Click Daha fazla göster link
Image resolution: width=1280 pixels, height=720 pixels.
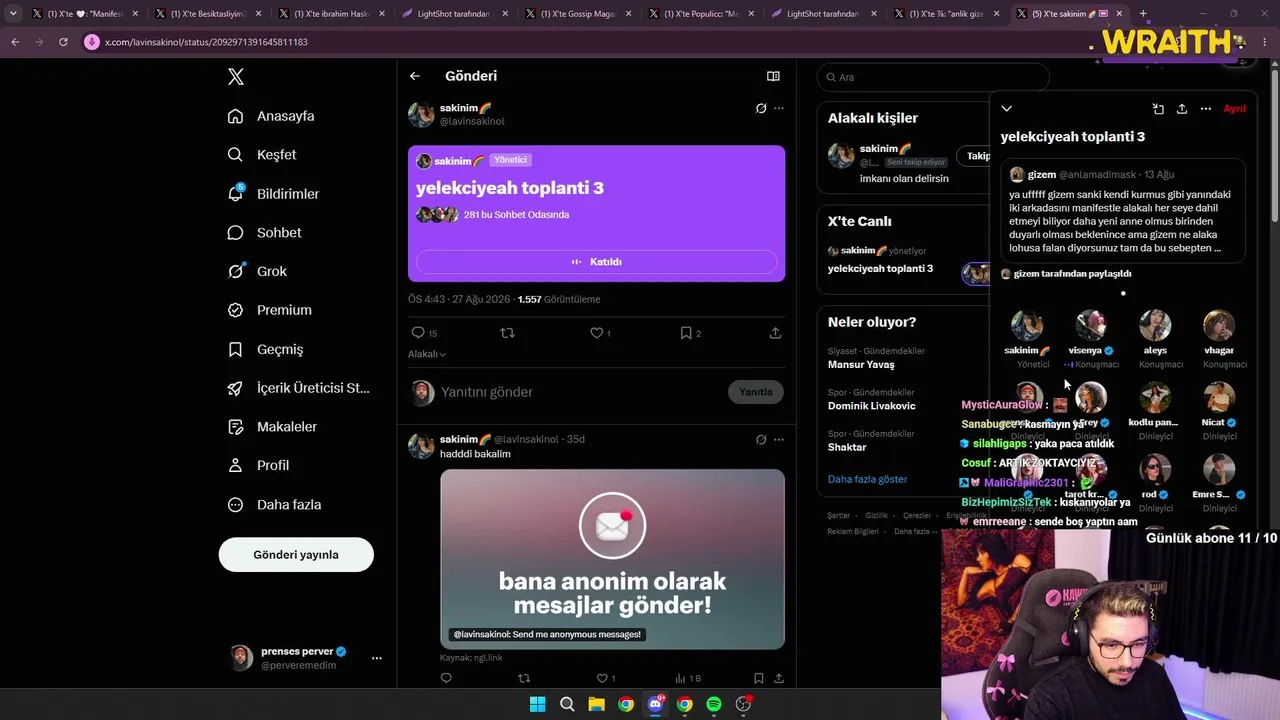867,479
